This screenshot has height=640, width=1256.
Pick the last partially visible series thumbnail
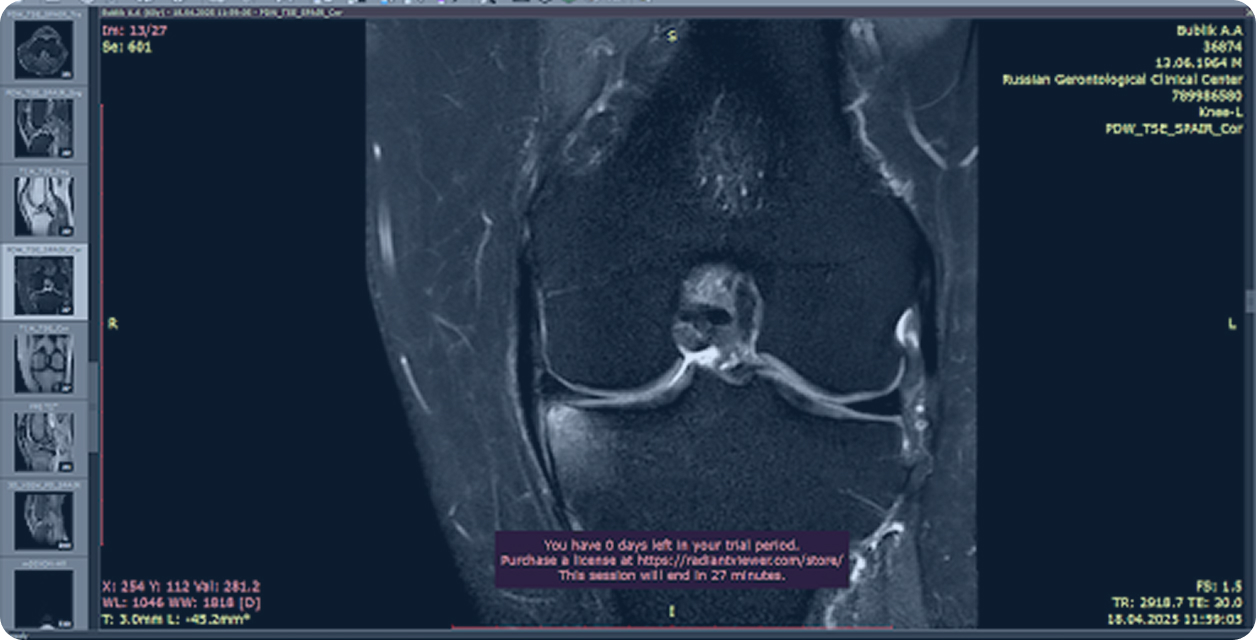[x=44, y=596]
